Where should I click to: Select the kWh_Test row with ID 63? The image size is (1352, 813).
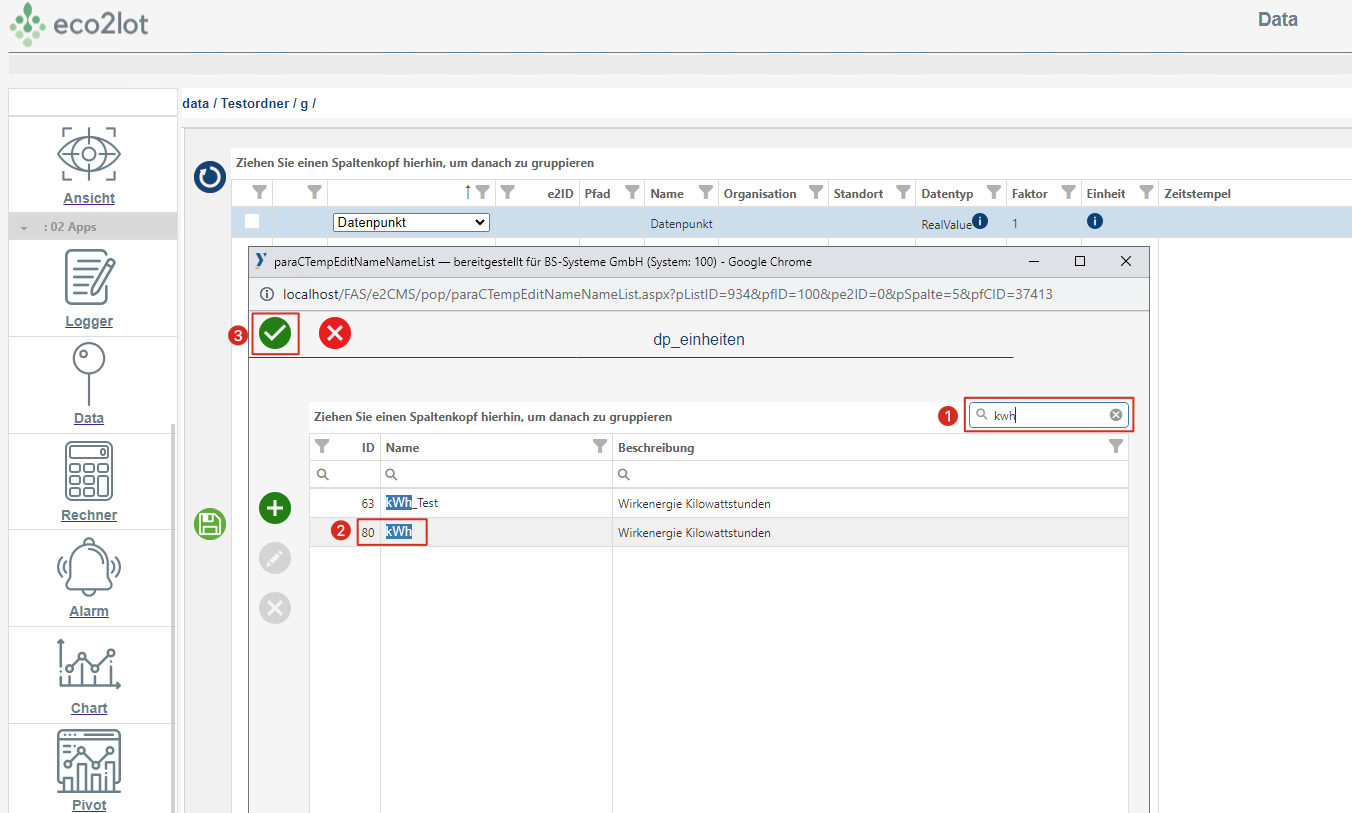(719, 503)
